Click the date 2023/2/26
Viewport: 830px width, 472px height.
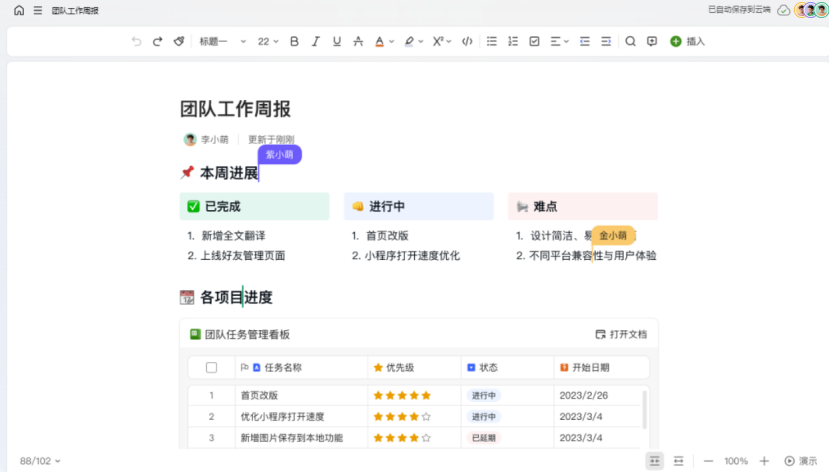point(584,395)
